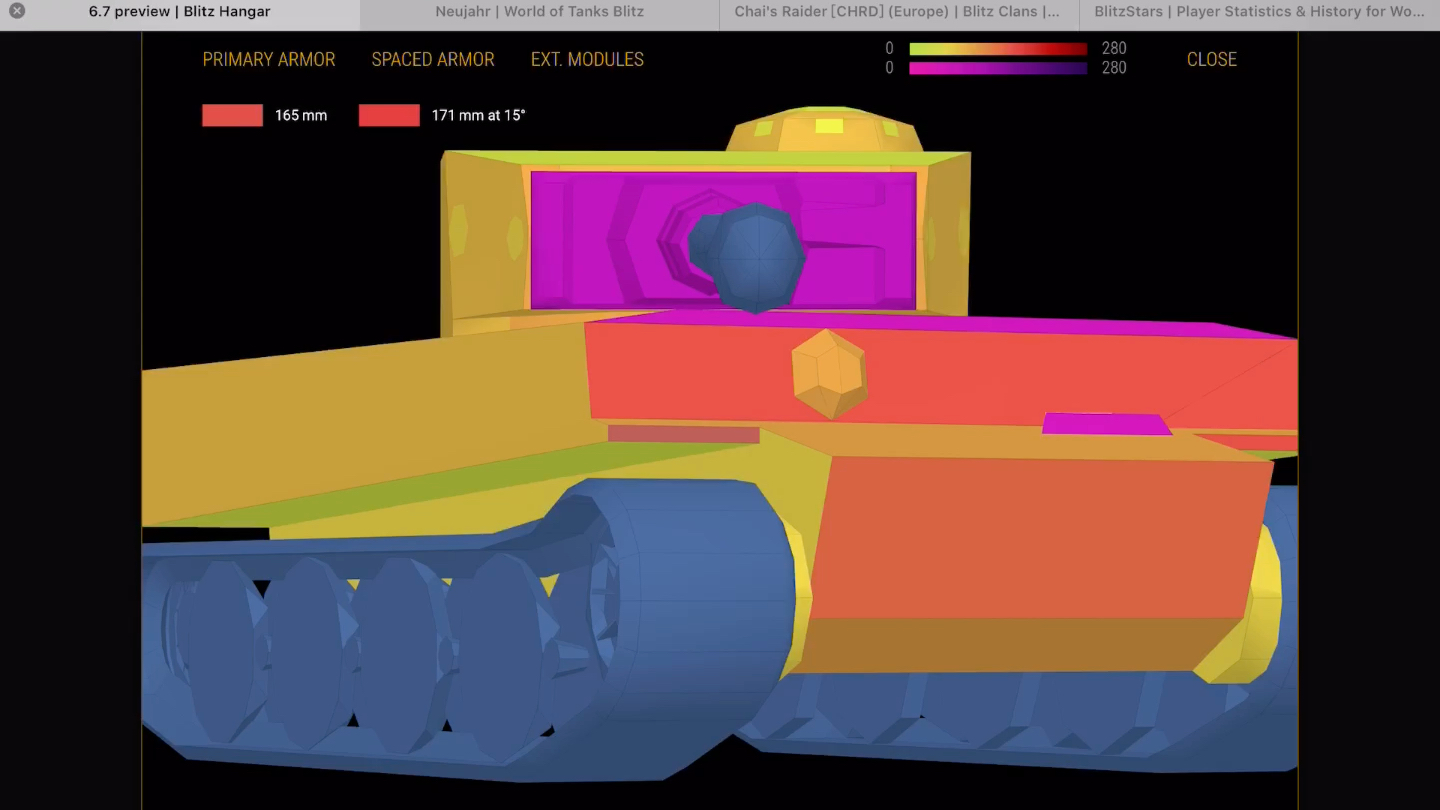
Task: Close the 6.7 preview Blitz Hangar tab
Action: point(17,11)
